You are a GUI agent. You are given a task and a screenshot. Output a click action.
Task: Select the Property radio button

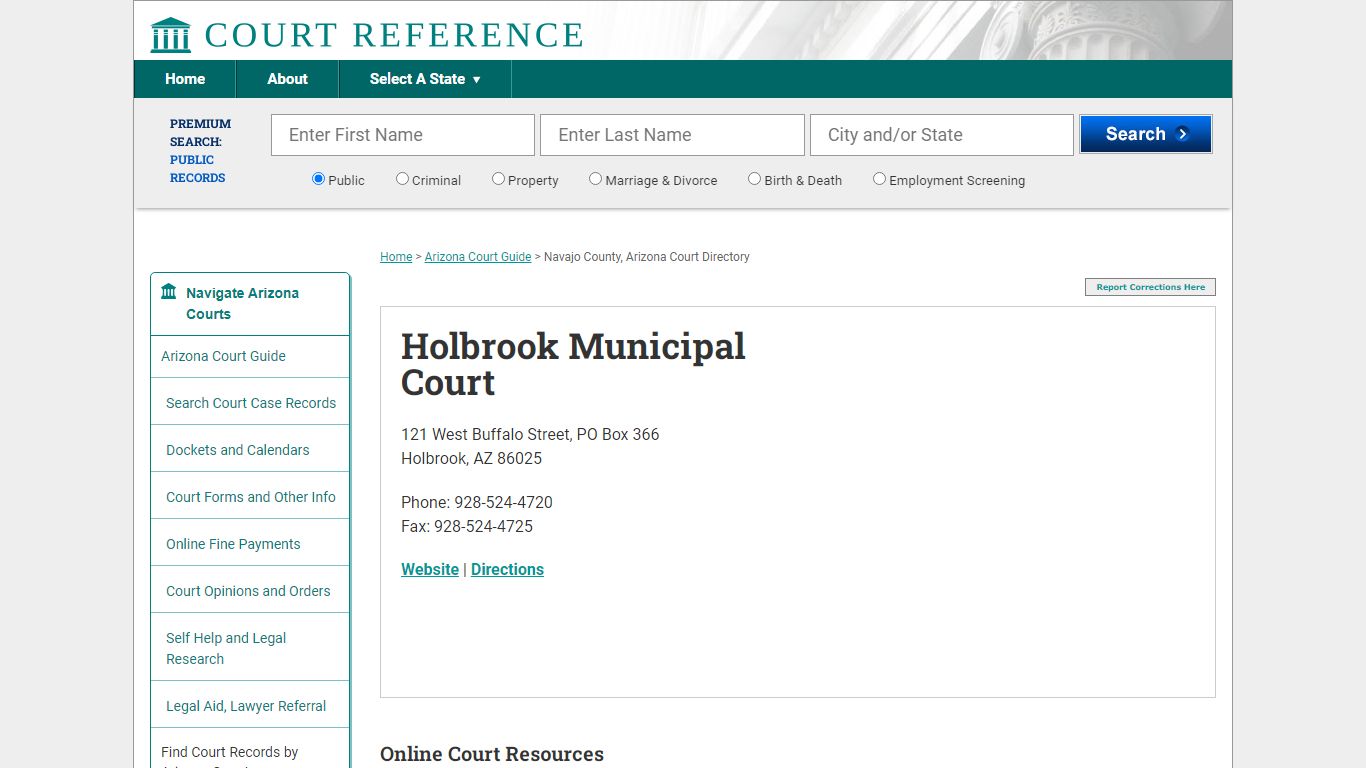(x=498, y=179)
